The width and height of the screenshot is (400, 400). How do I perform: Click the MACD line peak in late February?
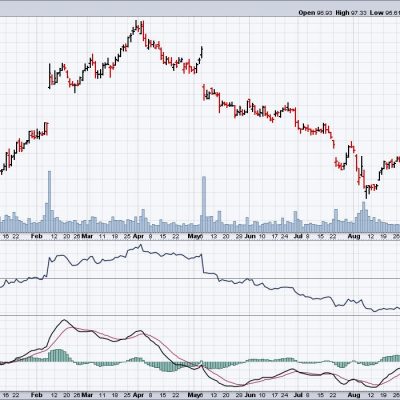pos(64,320)
